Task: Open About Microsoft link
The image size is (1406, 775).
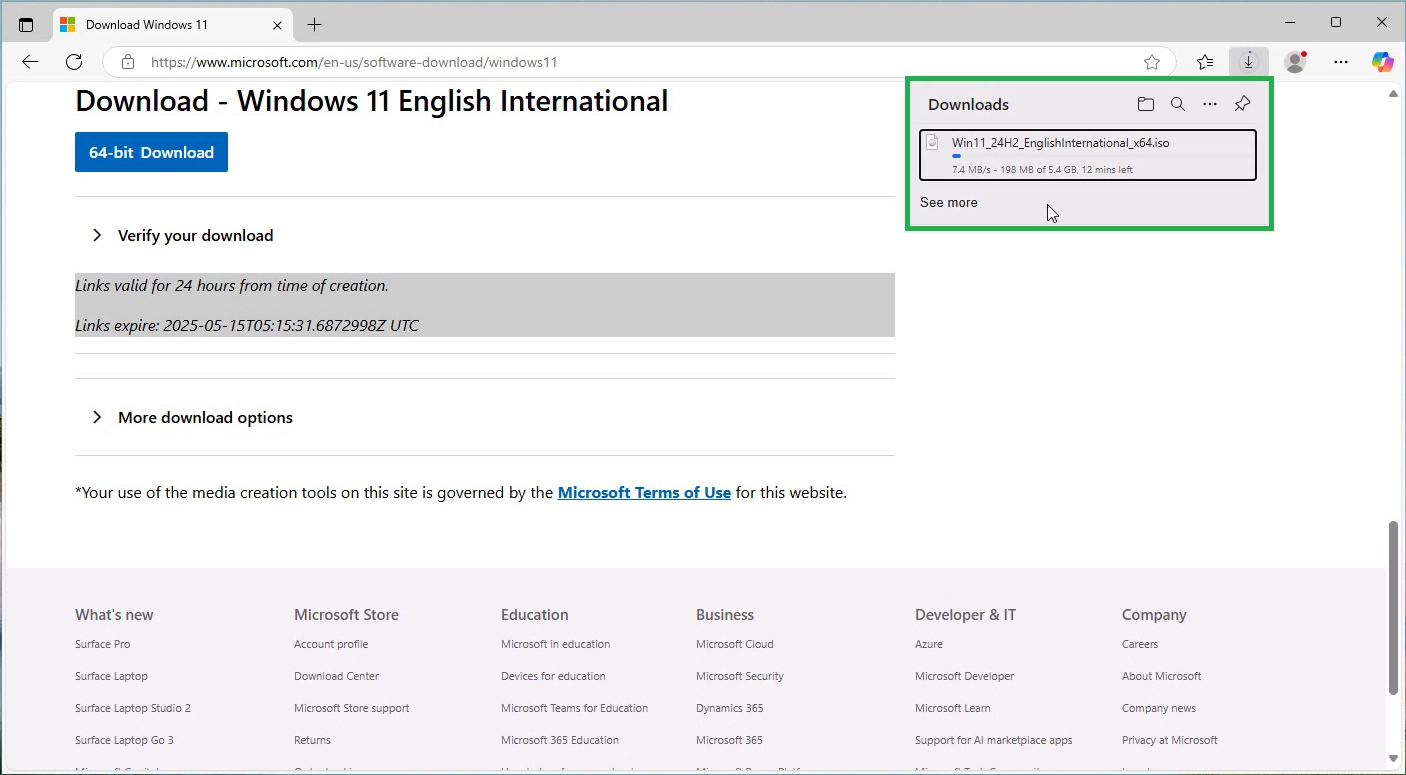Action: click(x=1161, y=676)
